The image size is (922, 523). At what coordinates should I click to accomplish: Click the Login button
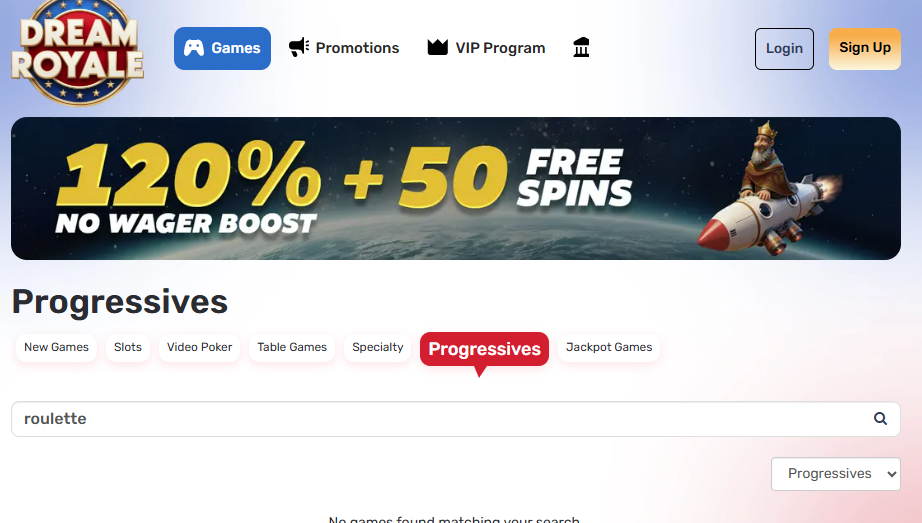click(x=784, y=49)
